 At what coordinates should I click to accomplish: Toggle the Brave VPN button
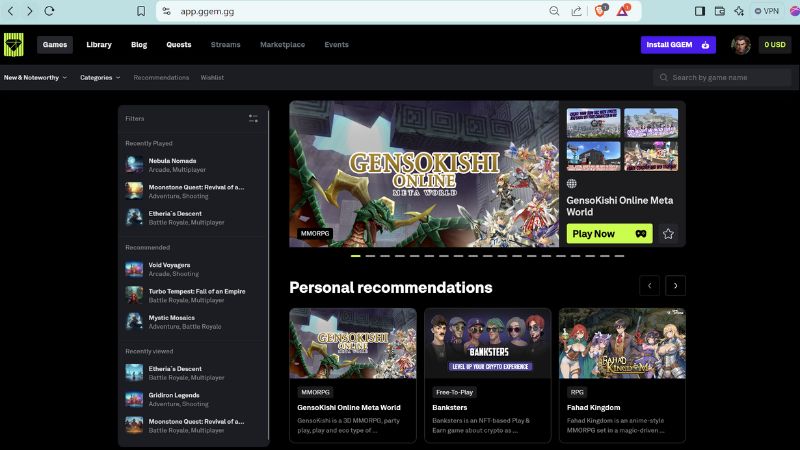point(768,11)
